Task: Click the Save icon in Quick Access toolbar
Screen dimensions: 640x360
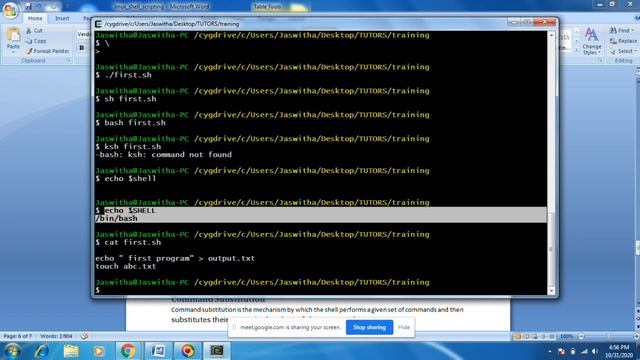Action: 28,6
